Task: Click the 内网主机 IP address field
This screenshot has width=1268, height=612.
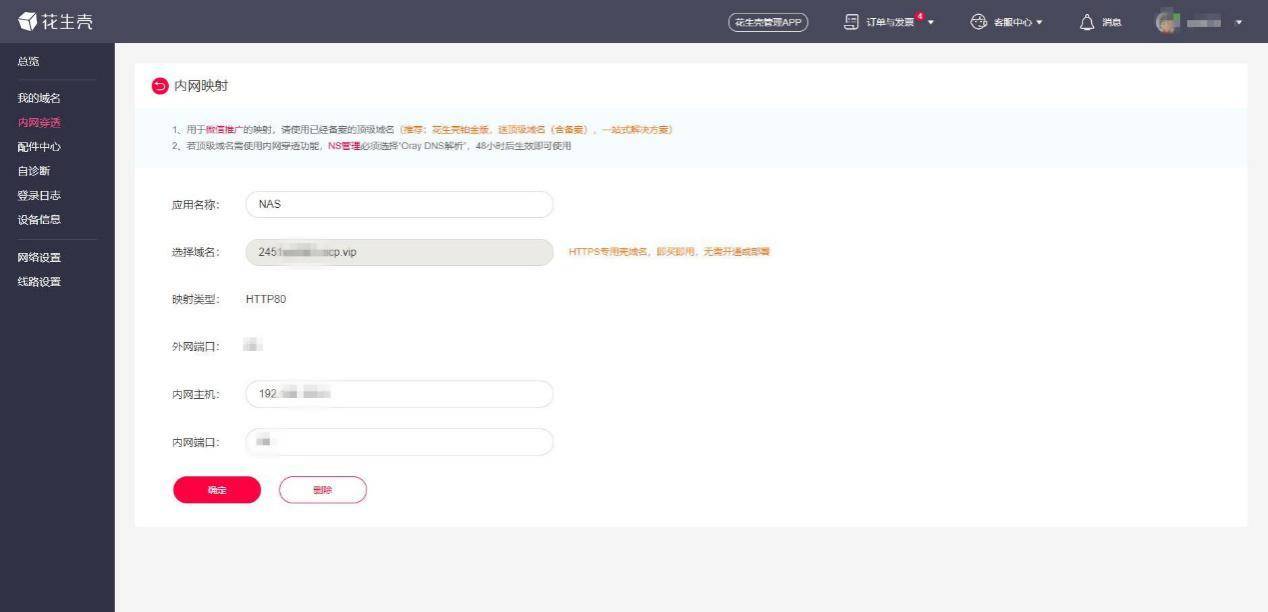Action: (399, 394)
